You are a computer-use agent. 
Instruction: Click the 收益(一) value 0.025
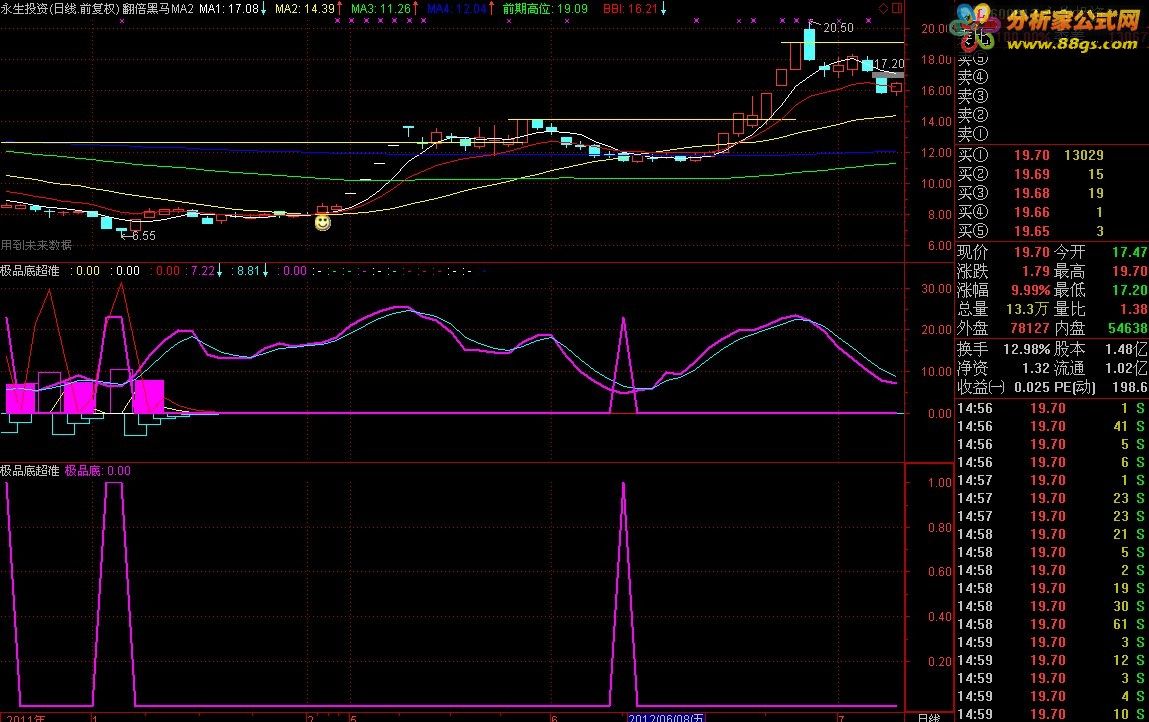click(x=1032, y=387)
